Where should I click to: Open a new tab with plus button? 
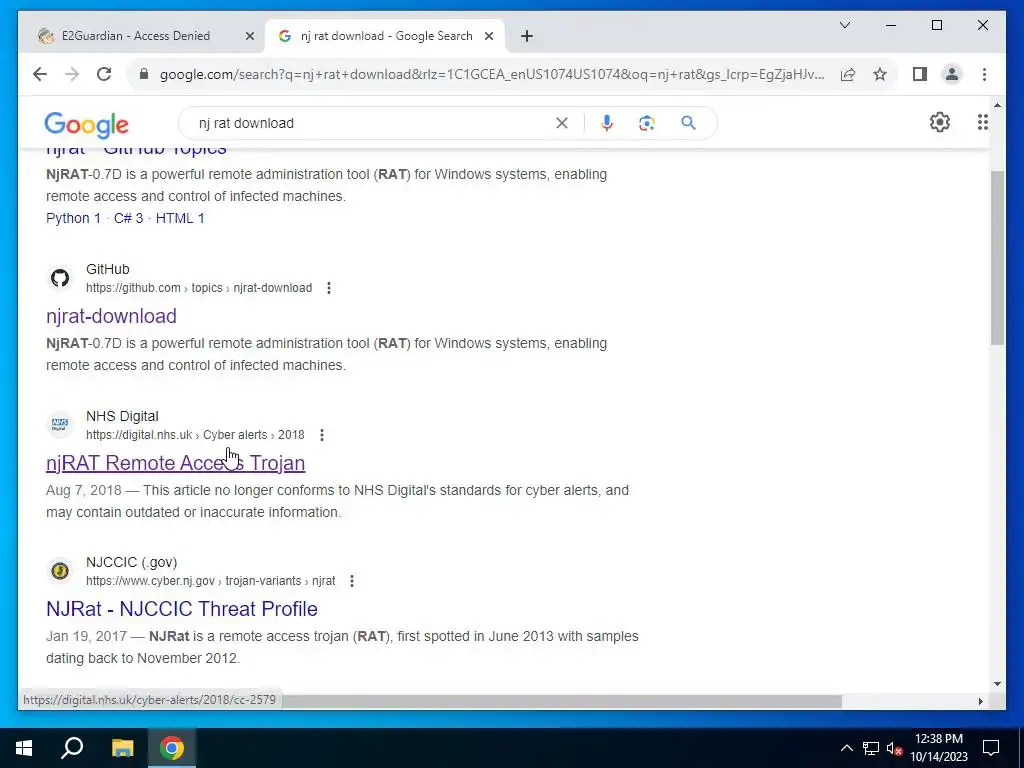(527, 37)
